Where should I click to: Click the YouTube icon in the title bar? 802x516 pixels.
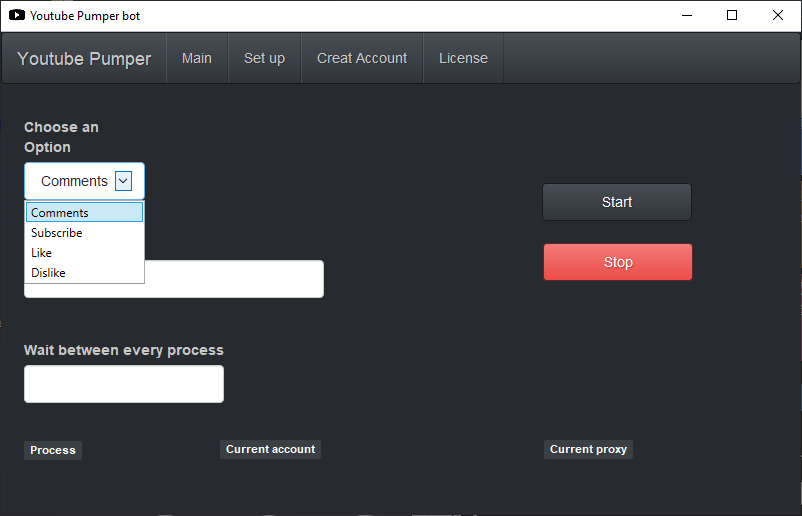tap(17, 15)
